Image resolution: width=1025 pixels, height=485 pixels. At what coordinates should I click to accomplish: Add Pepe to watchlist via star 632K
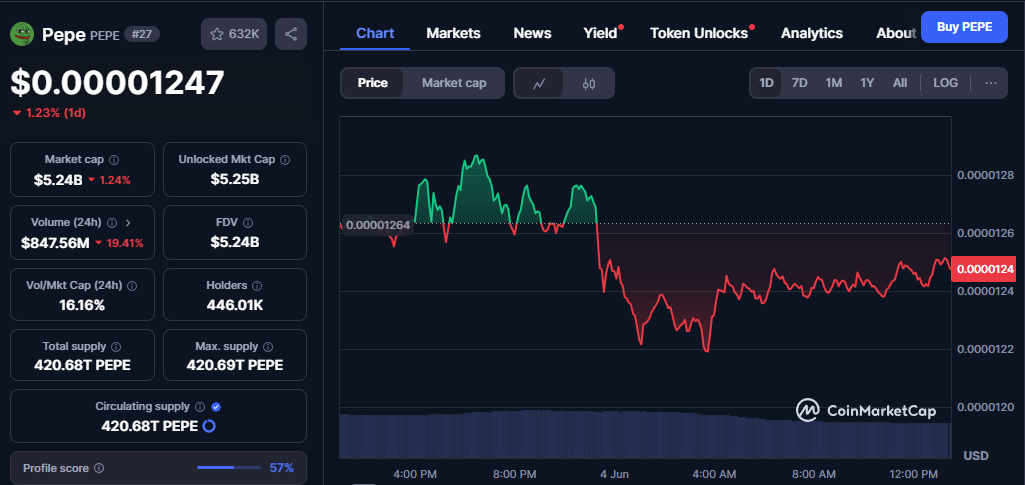pyautogui.click(x=234, y=34)
